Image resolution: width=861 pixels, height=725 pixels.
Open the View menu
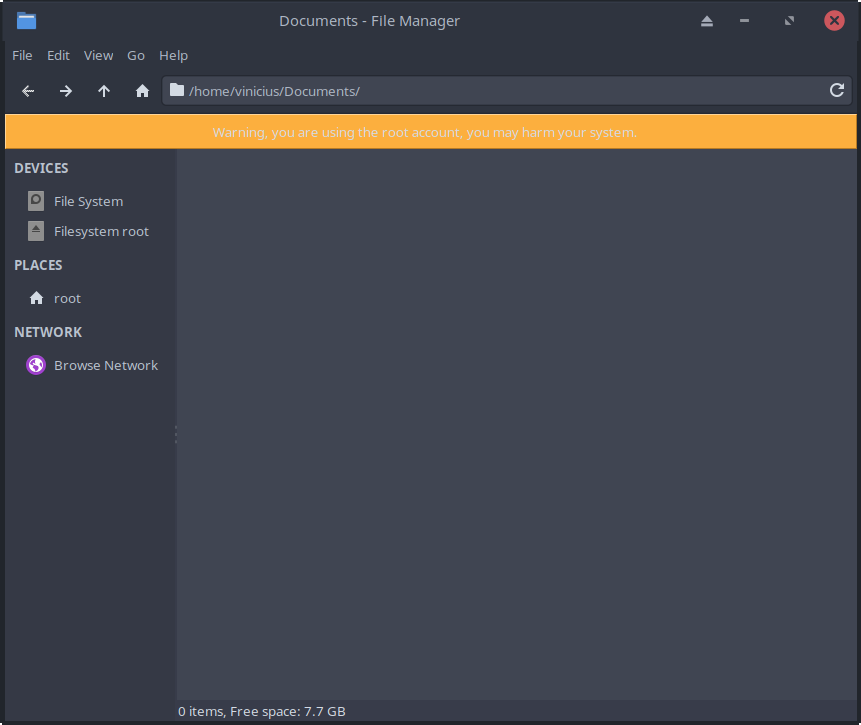[x=98, y=55]
